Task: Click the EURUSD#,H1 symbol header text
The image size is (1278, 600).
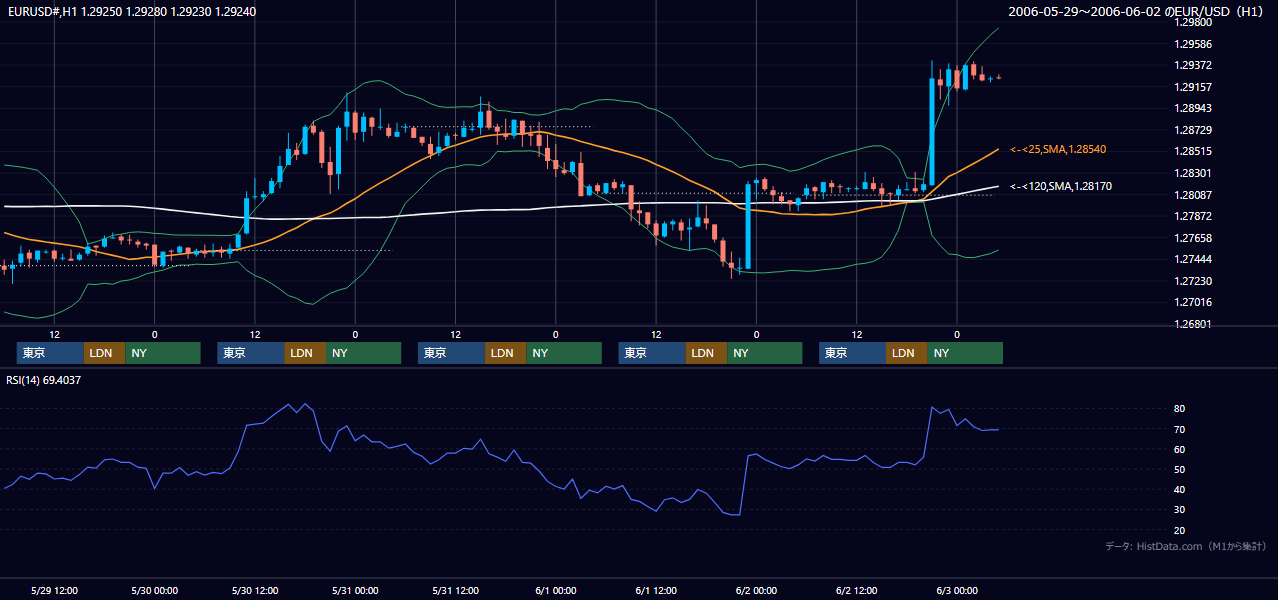Action: coord(130,12)
